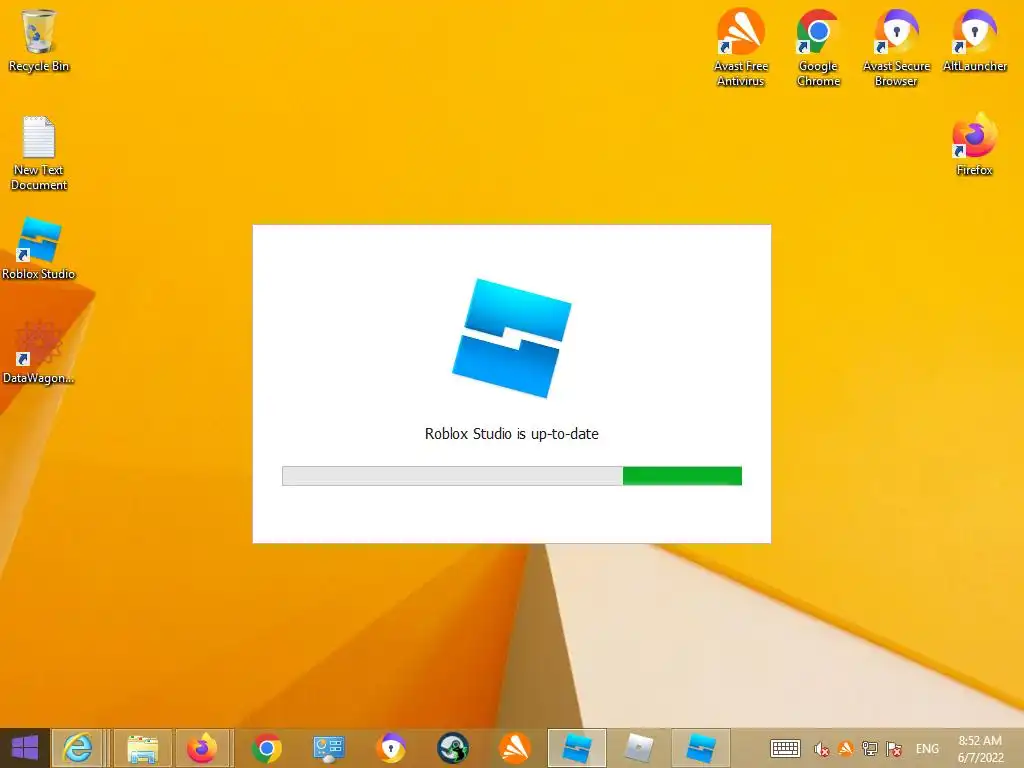
Task: Open Avast Antivirus from the taskbar
Action: (x=515, y=748)
